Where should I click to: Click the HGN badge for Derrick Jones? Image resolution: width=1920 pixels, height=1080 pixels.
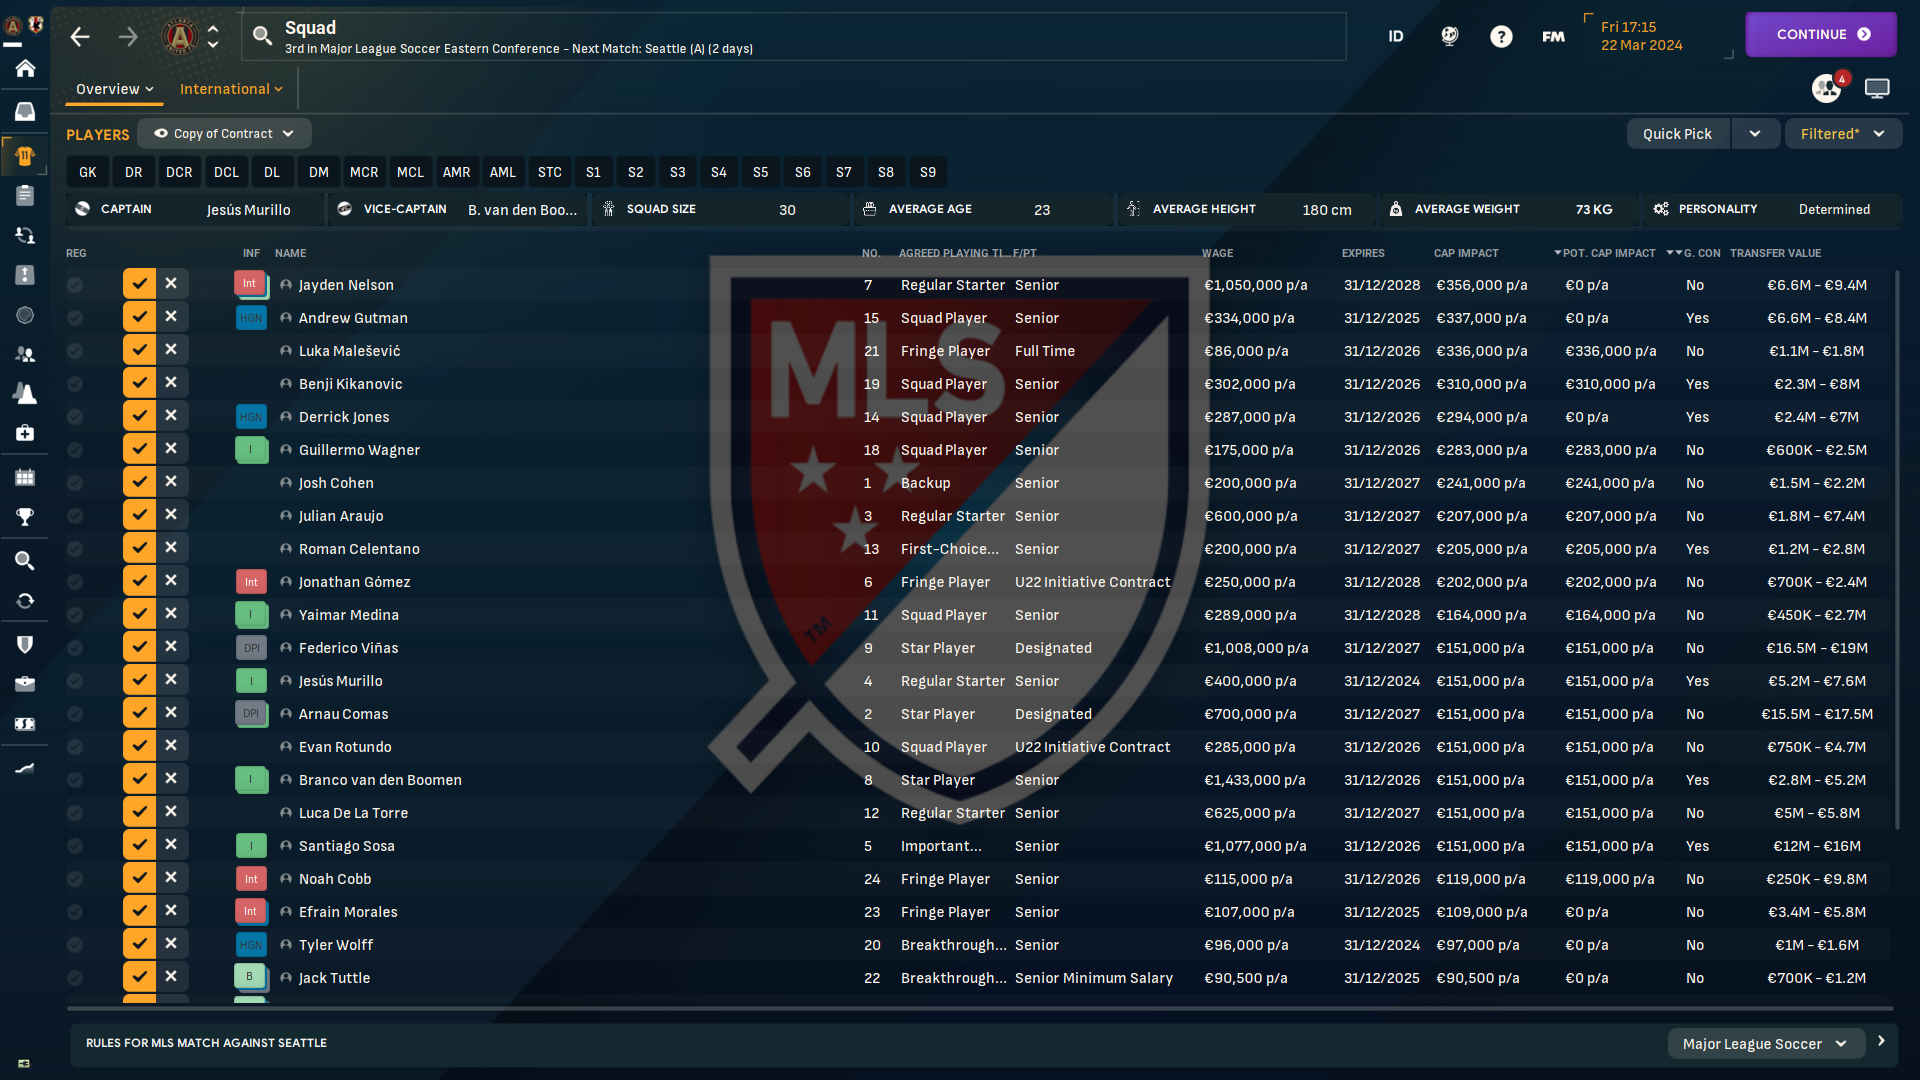click(x=251, y=417)
